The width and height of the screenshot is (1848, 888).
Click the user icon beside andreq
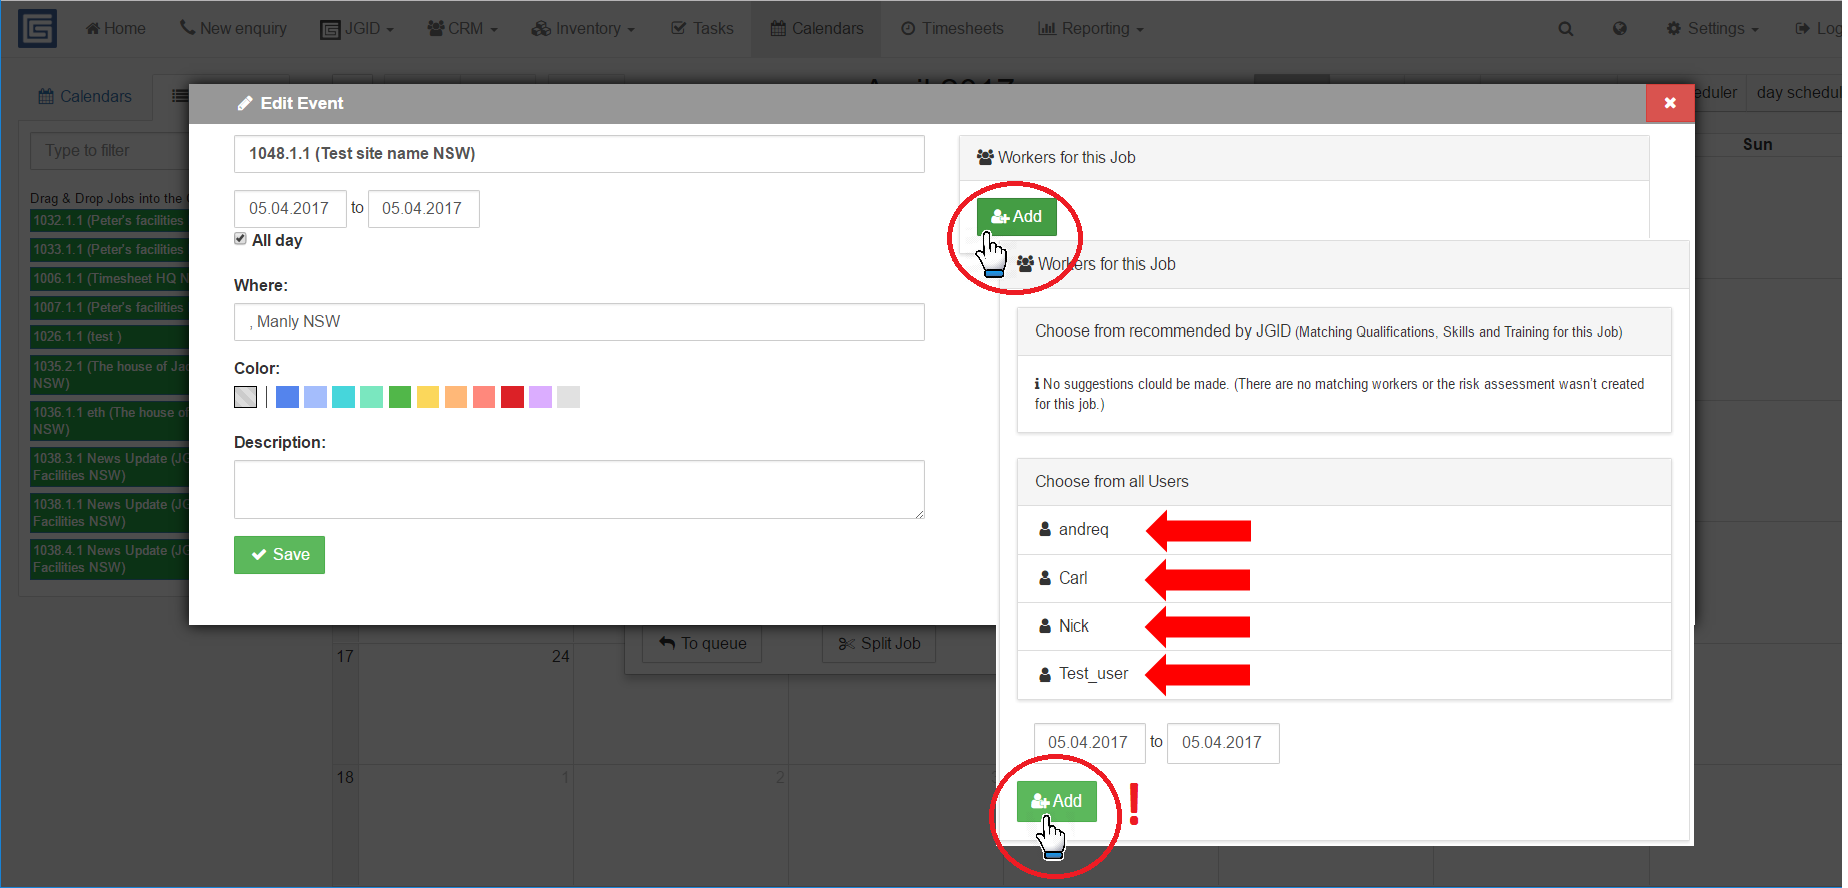pyautogui.click(x=1045, y=529)
